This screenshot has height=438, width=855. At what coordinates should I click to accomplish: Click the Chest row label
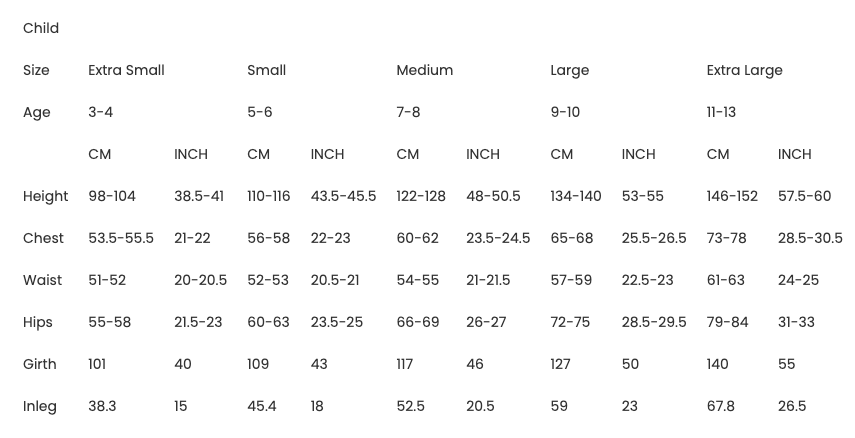coord(43,238)
